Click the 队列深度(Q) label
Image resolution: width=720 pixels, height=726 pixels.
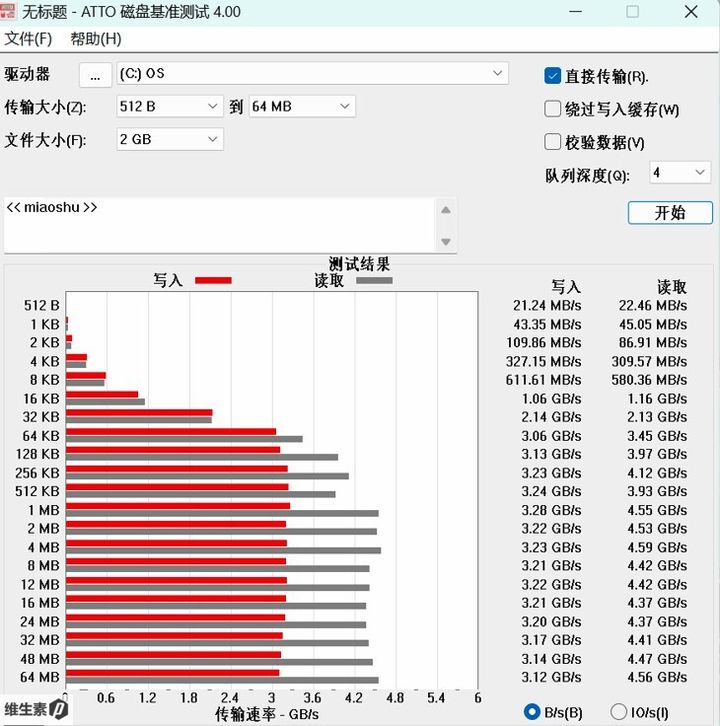click(588, 175)
